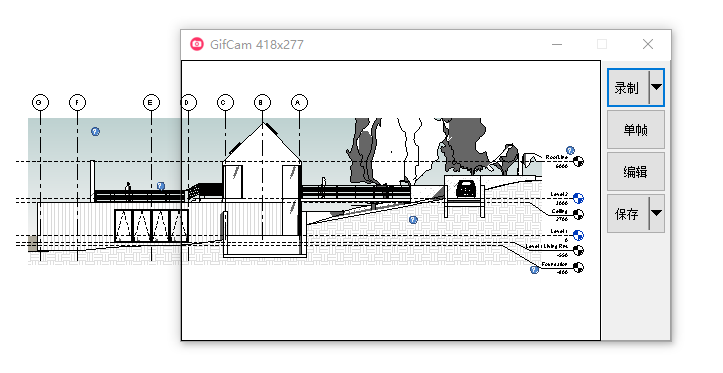Open the 编辑 (Edit) button
Viewport: 723px width, 373px height.
click(635, 172)
